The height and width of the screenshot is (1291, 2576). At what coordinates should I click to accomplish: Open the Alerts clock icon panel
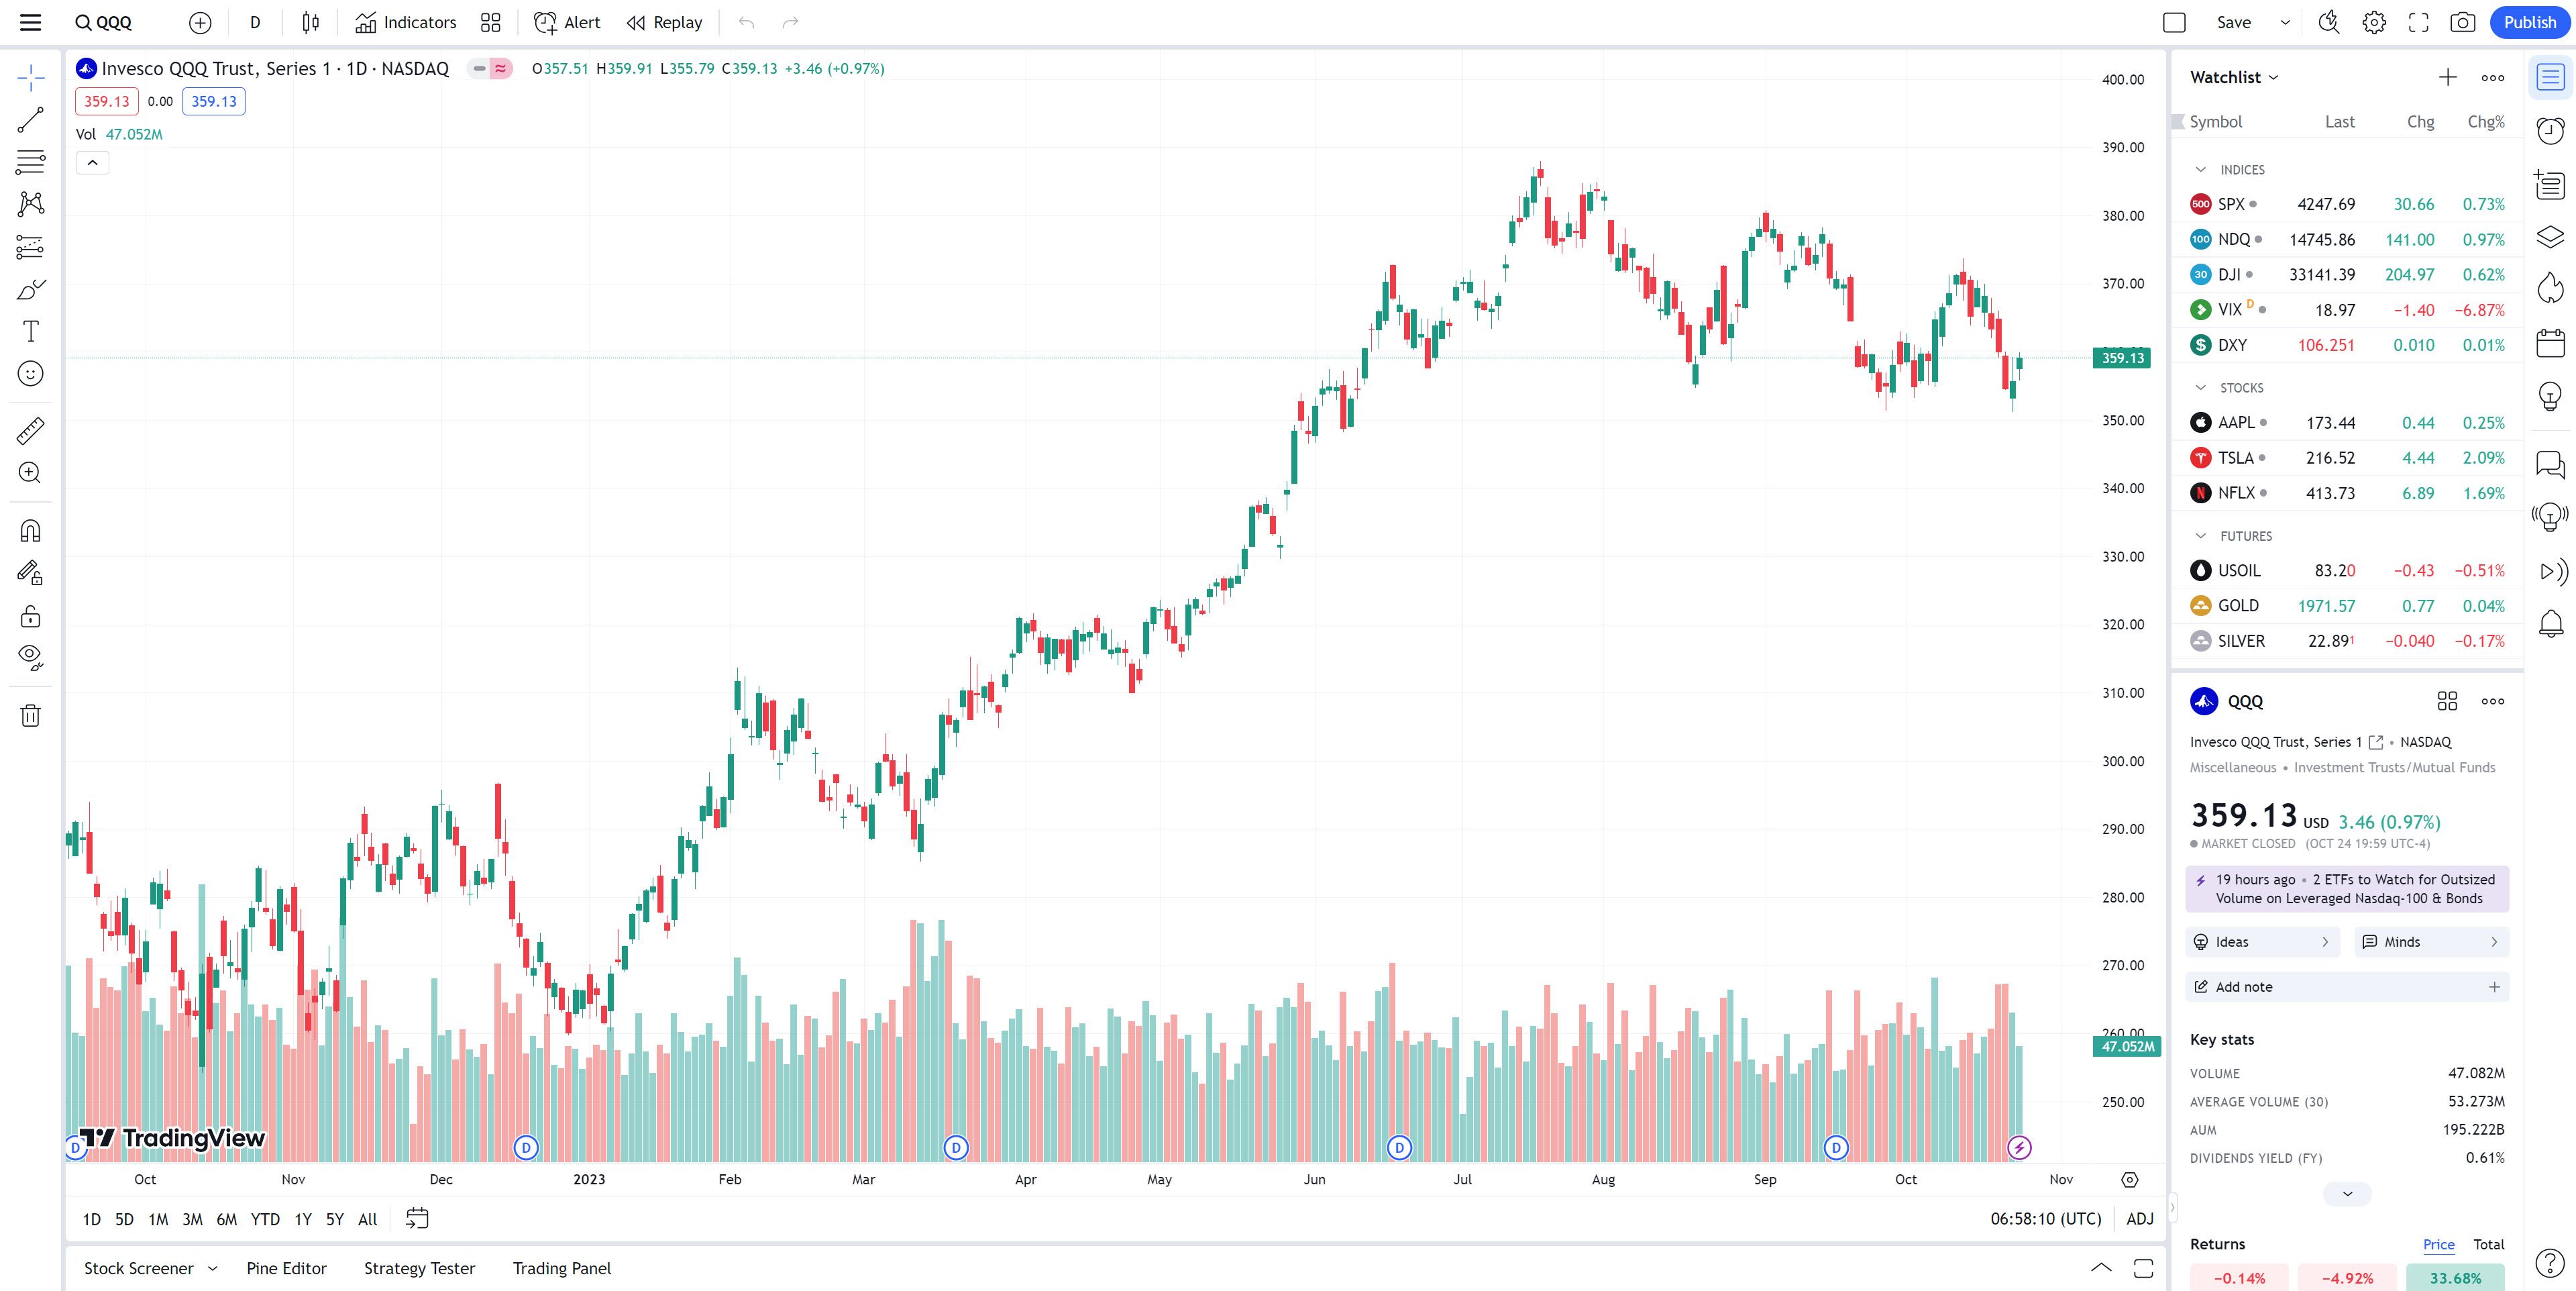click(2550, 130)
